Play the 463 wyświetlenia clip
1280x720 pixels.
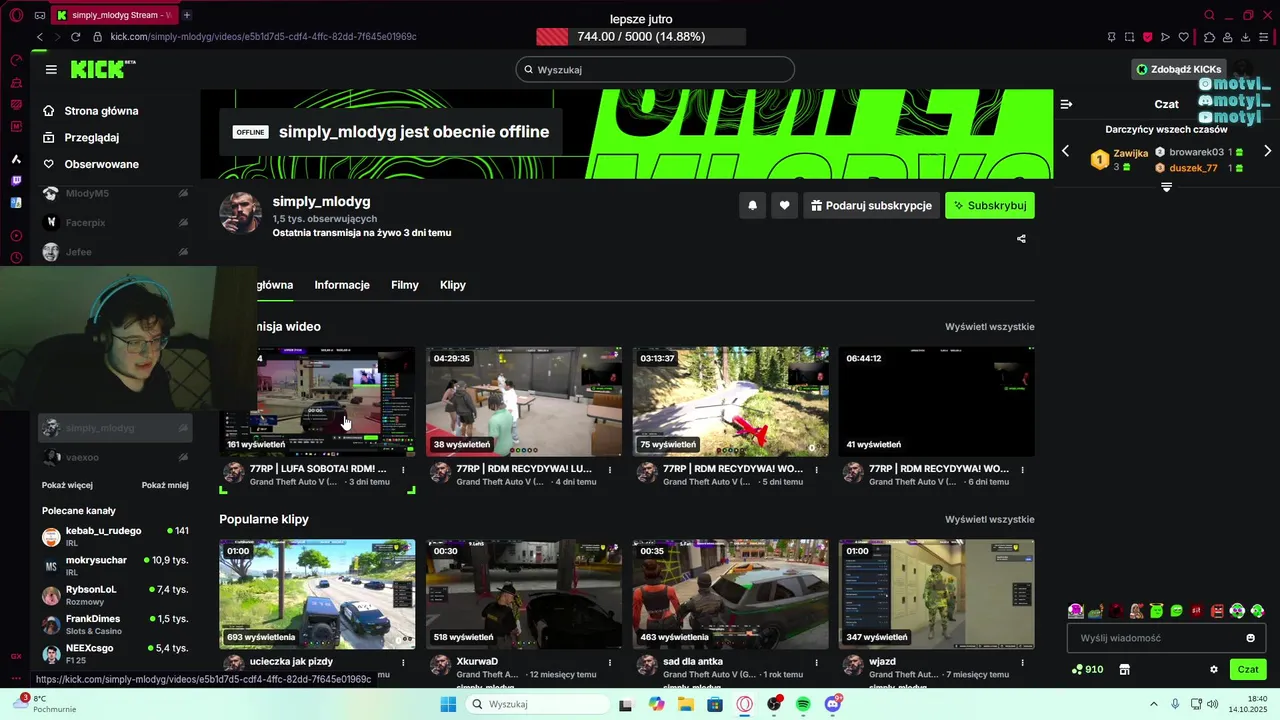731,594
